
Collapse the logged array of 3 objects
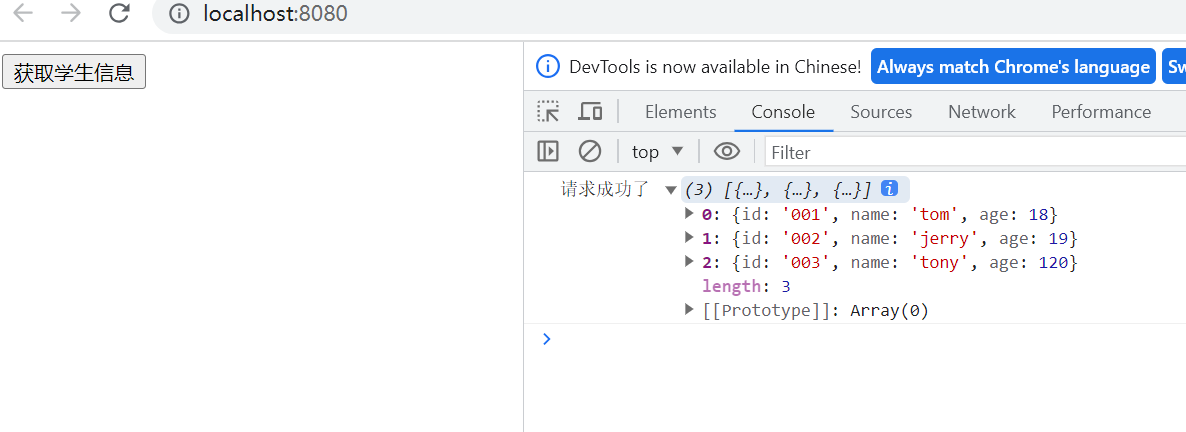click(x=670, y=190)
